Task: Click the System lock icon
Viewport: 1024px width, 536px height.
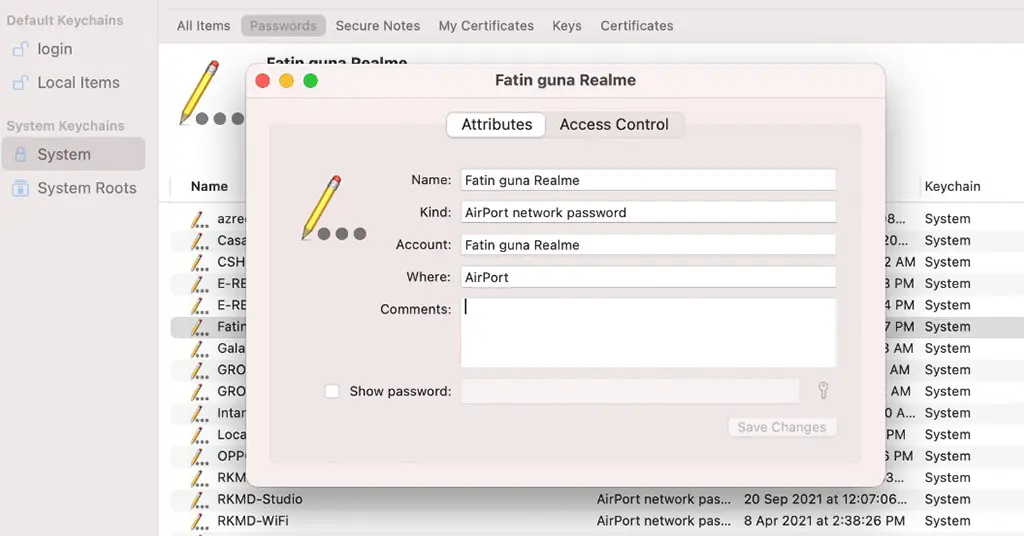Action: pos(21,155)
